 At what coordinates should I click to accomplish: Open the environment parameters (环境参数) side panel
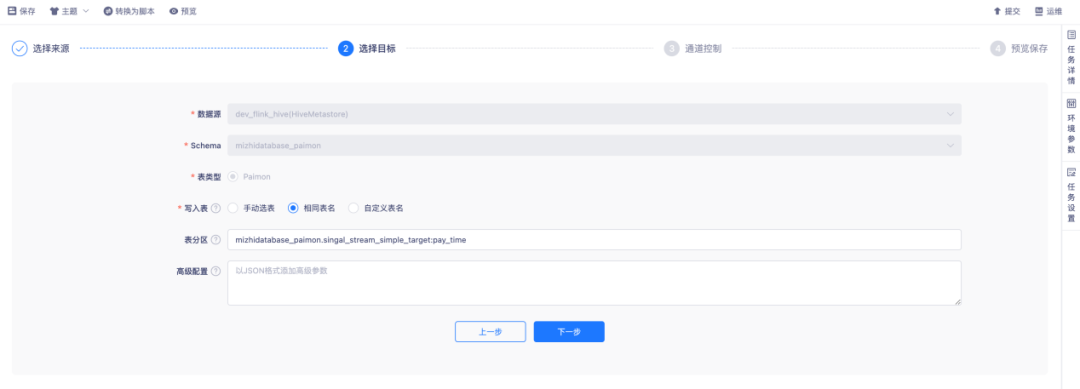[x=1071, y=126]
